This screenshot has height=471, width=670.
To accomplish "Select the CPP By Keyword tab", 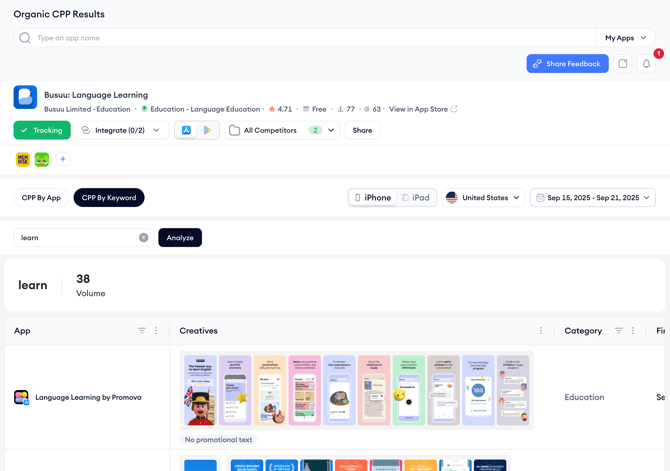I will pos(108,198).
